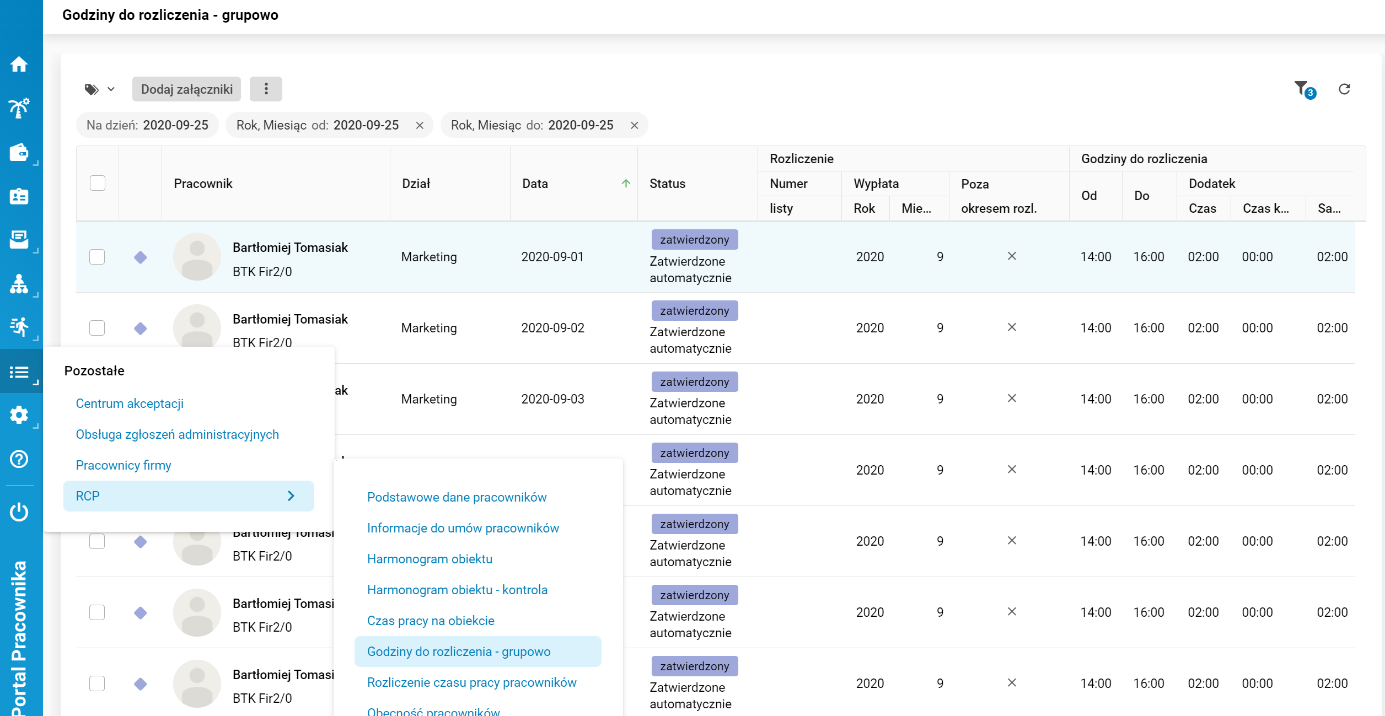Screen dimensions: 1385x716
Task: Open the filter funnel icon
Action: pos(1301,89)
